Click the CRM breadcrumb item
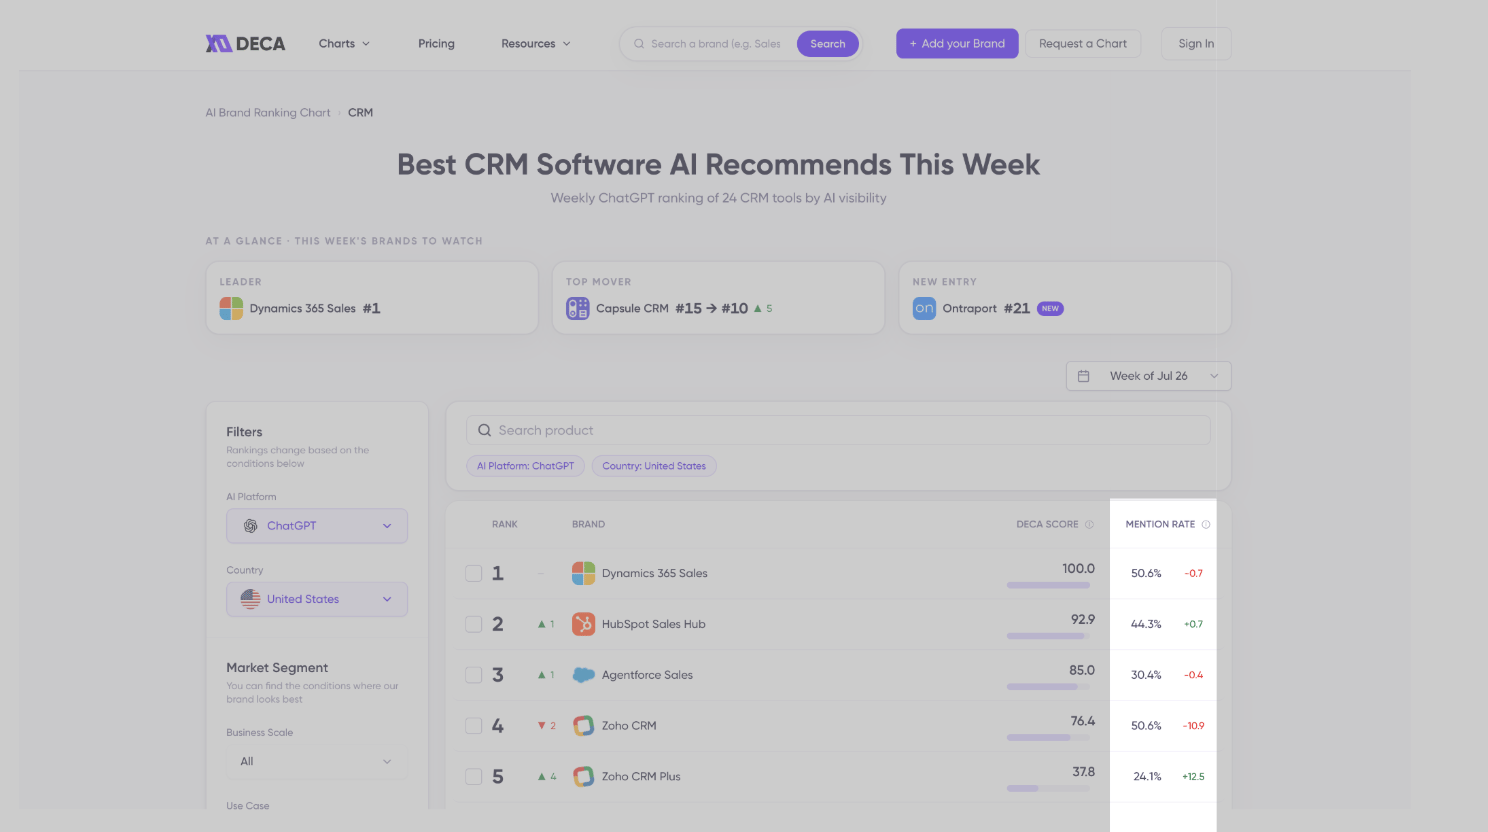The height and width of the screenshot is (832, 1488). click(360, 113)
